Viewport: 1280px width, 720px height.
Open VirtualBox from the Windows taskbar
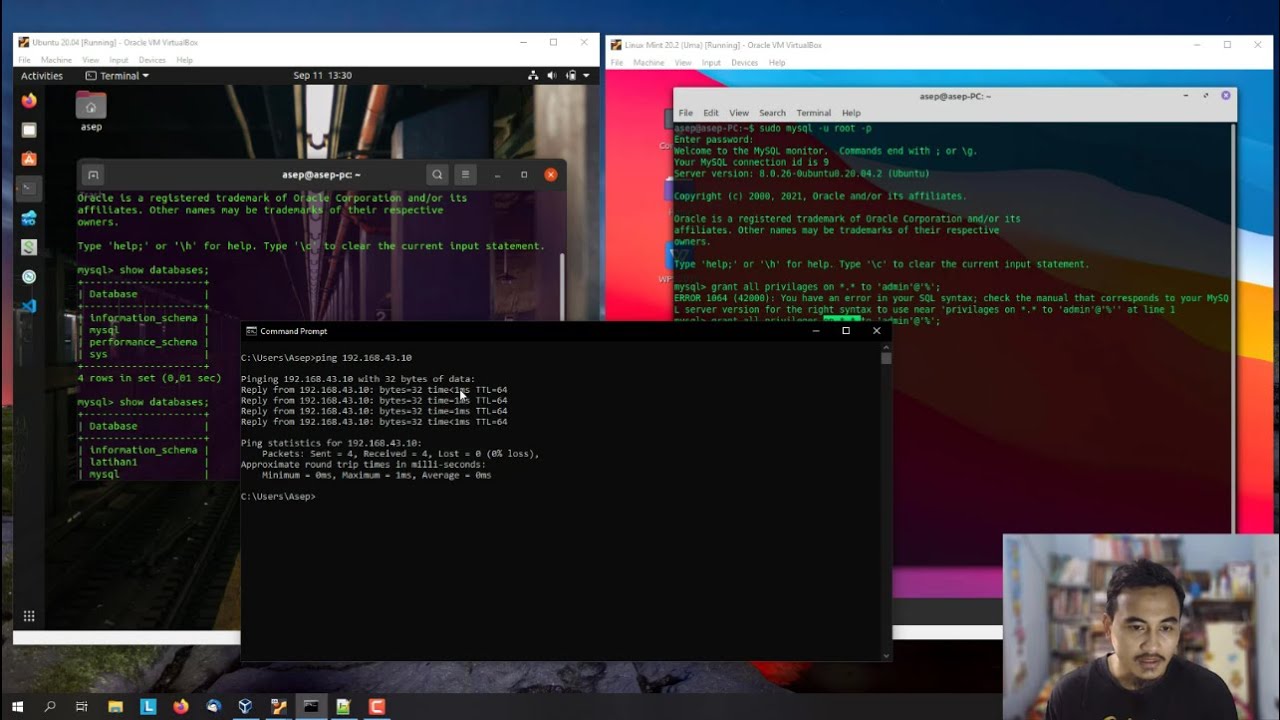click(x=245, y=706)
